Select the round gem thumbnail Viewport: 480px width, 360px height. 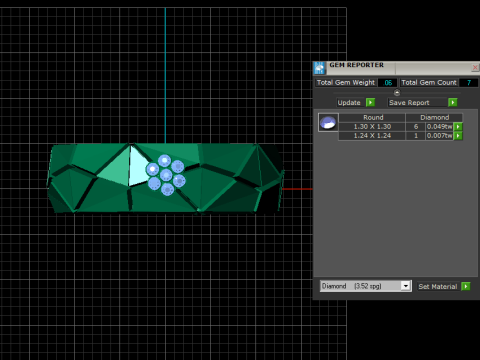coord(328,122)
